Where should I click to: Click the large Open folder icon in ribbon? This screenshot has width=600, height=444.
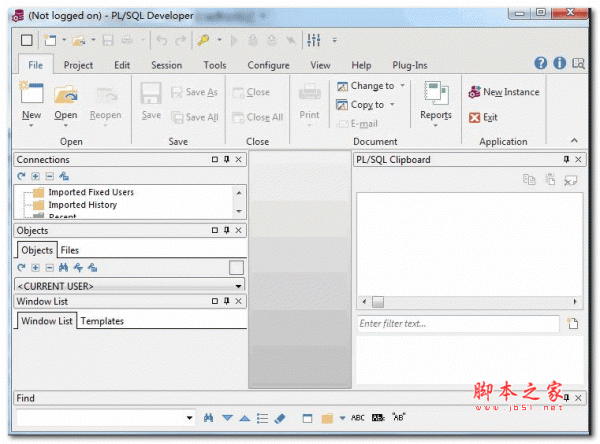(65, 94)
